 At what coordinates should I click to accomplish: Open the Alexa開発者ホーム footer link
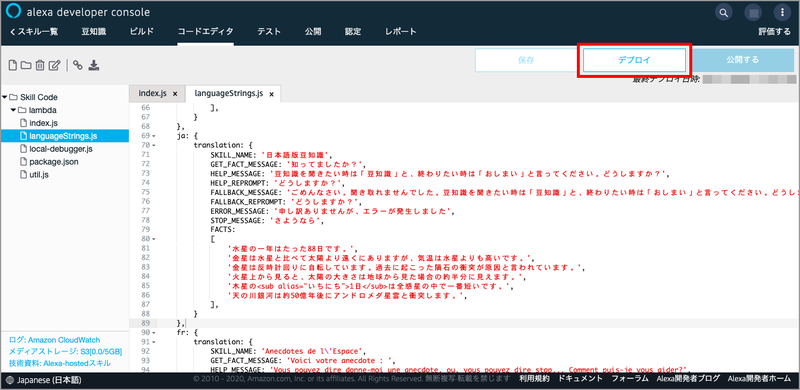[759, 379]
